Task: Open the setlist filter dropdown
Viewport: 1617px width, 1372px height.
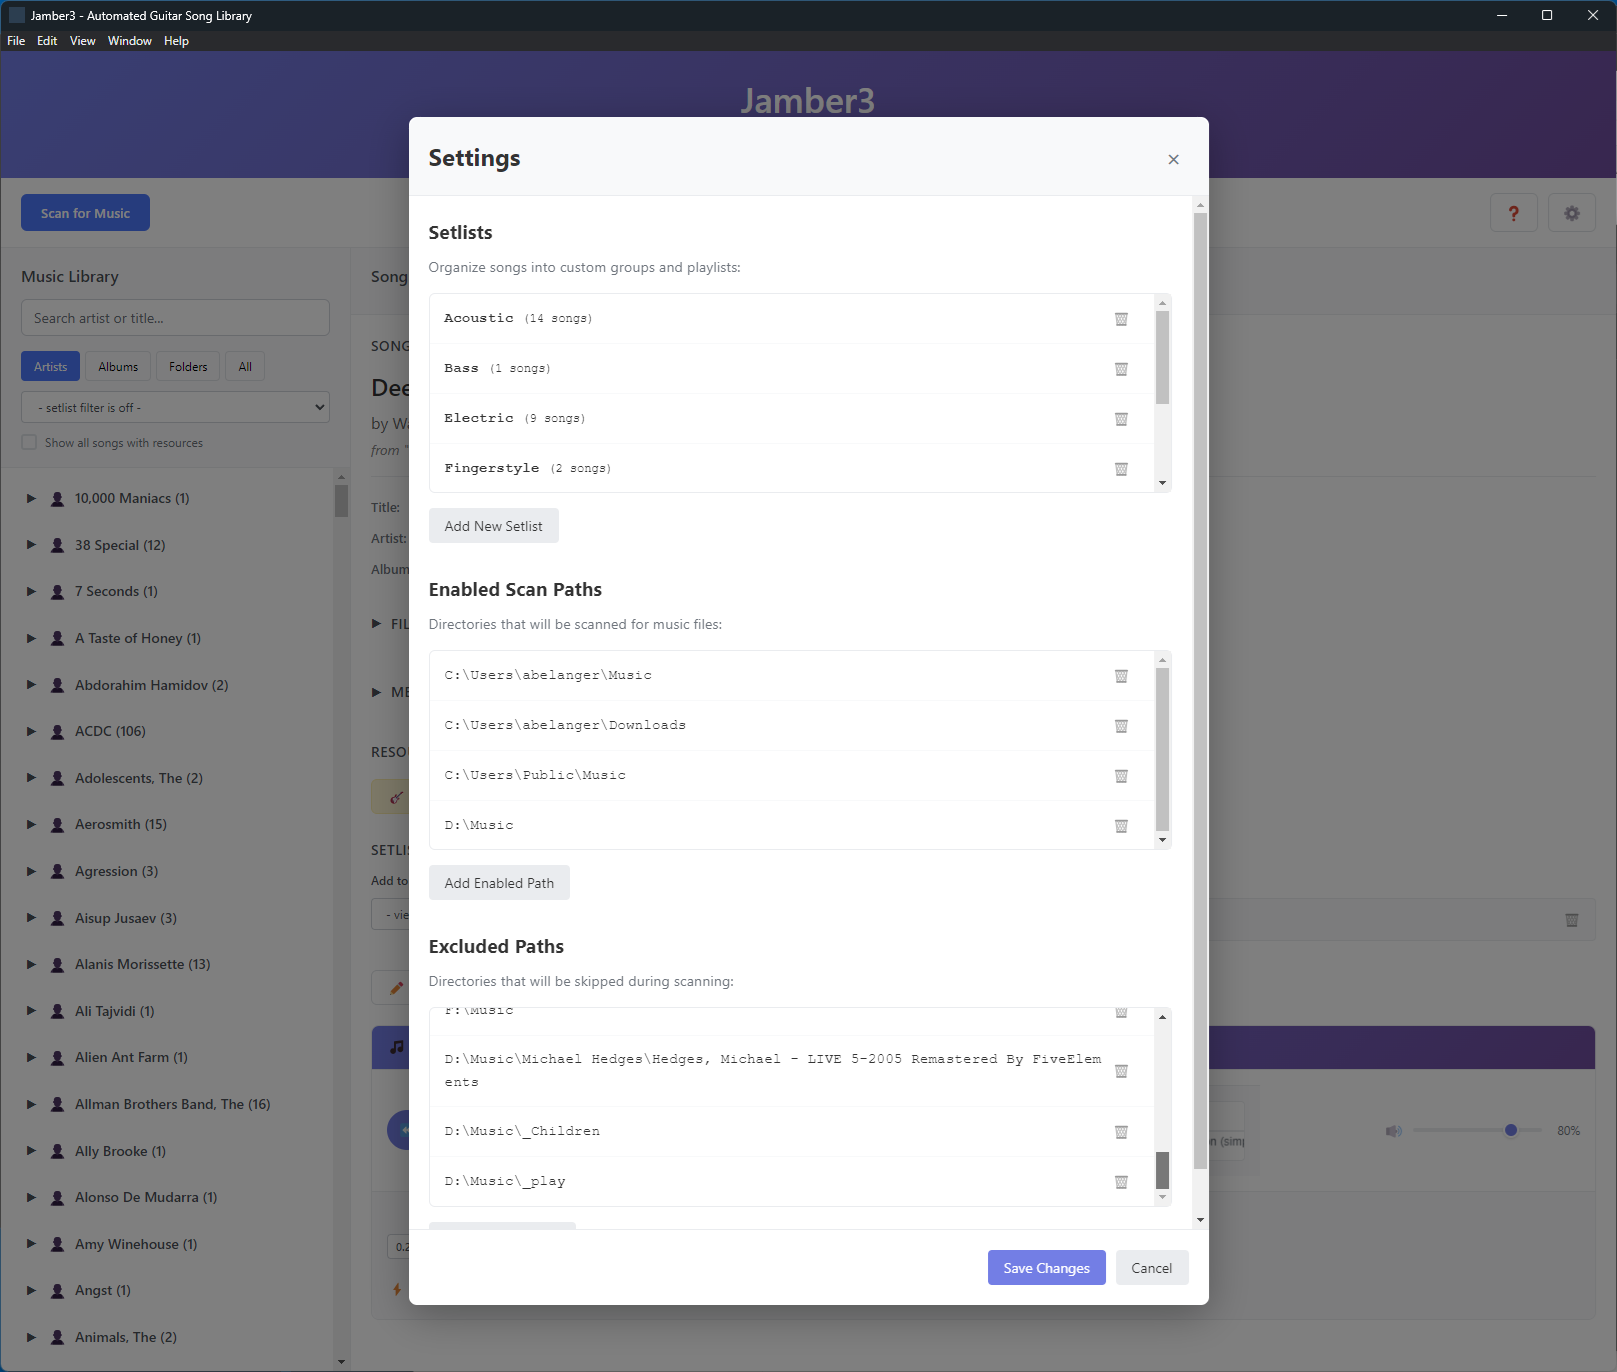Action: pyautogui.click(x=175, y=408)
